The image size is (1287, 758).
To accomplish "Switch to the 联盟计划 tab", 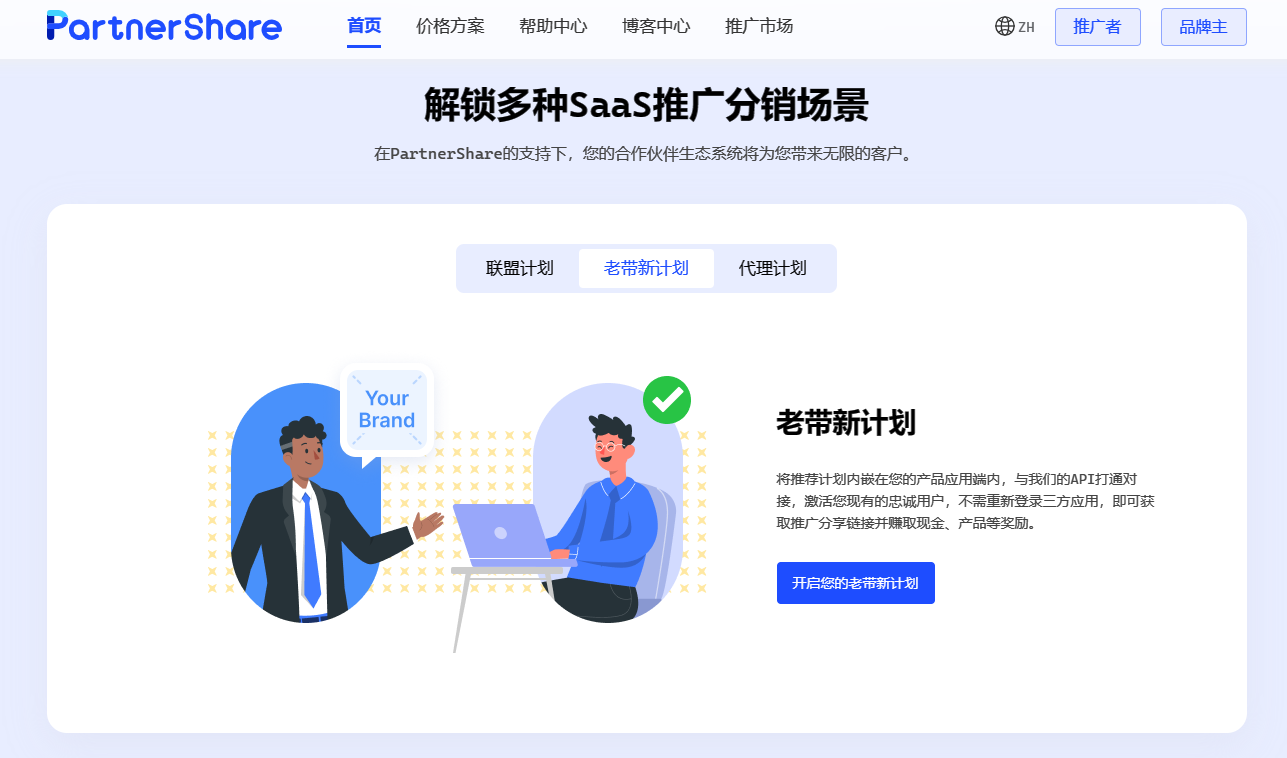I will click(x=519, y=269).
